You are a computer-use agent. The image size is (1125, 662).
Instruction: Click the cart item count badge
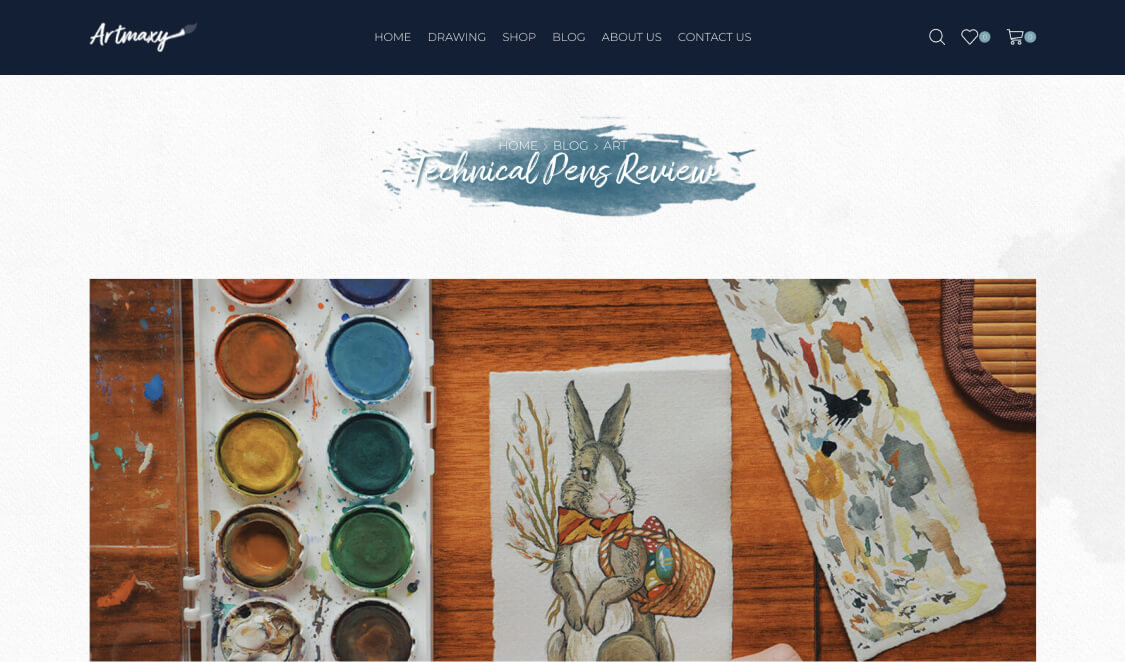click(1030, 37)
